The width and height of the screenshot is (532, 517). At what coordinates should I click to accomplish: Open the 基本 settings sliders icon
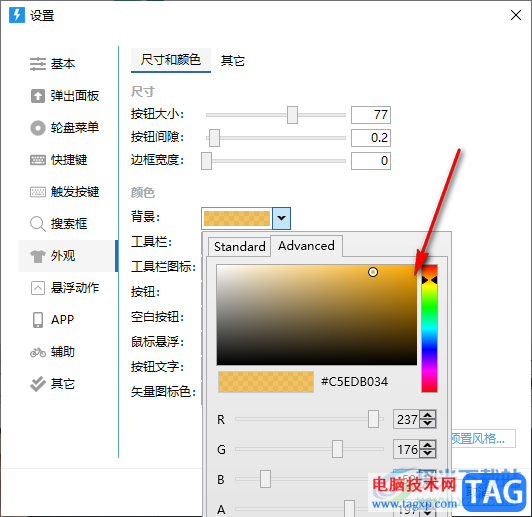pyautogui.click(x=38, y=64)
